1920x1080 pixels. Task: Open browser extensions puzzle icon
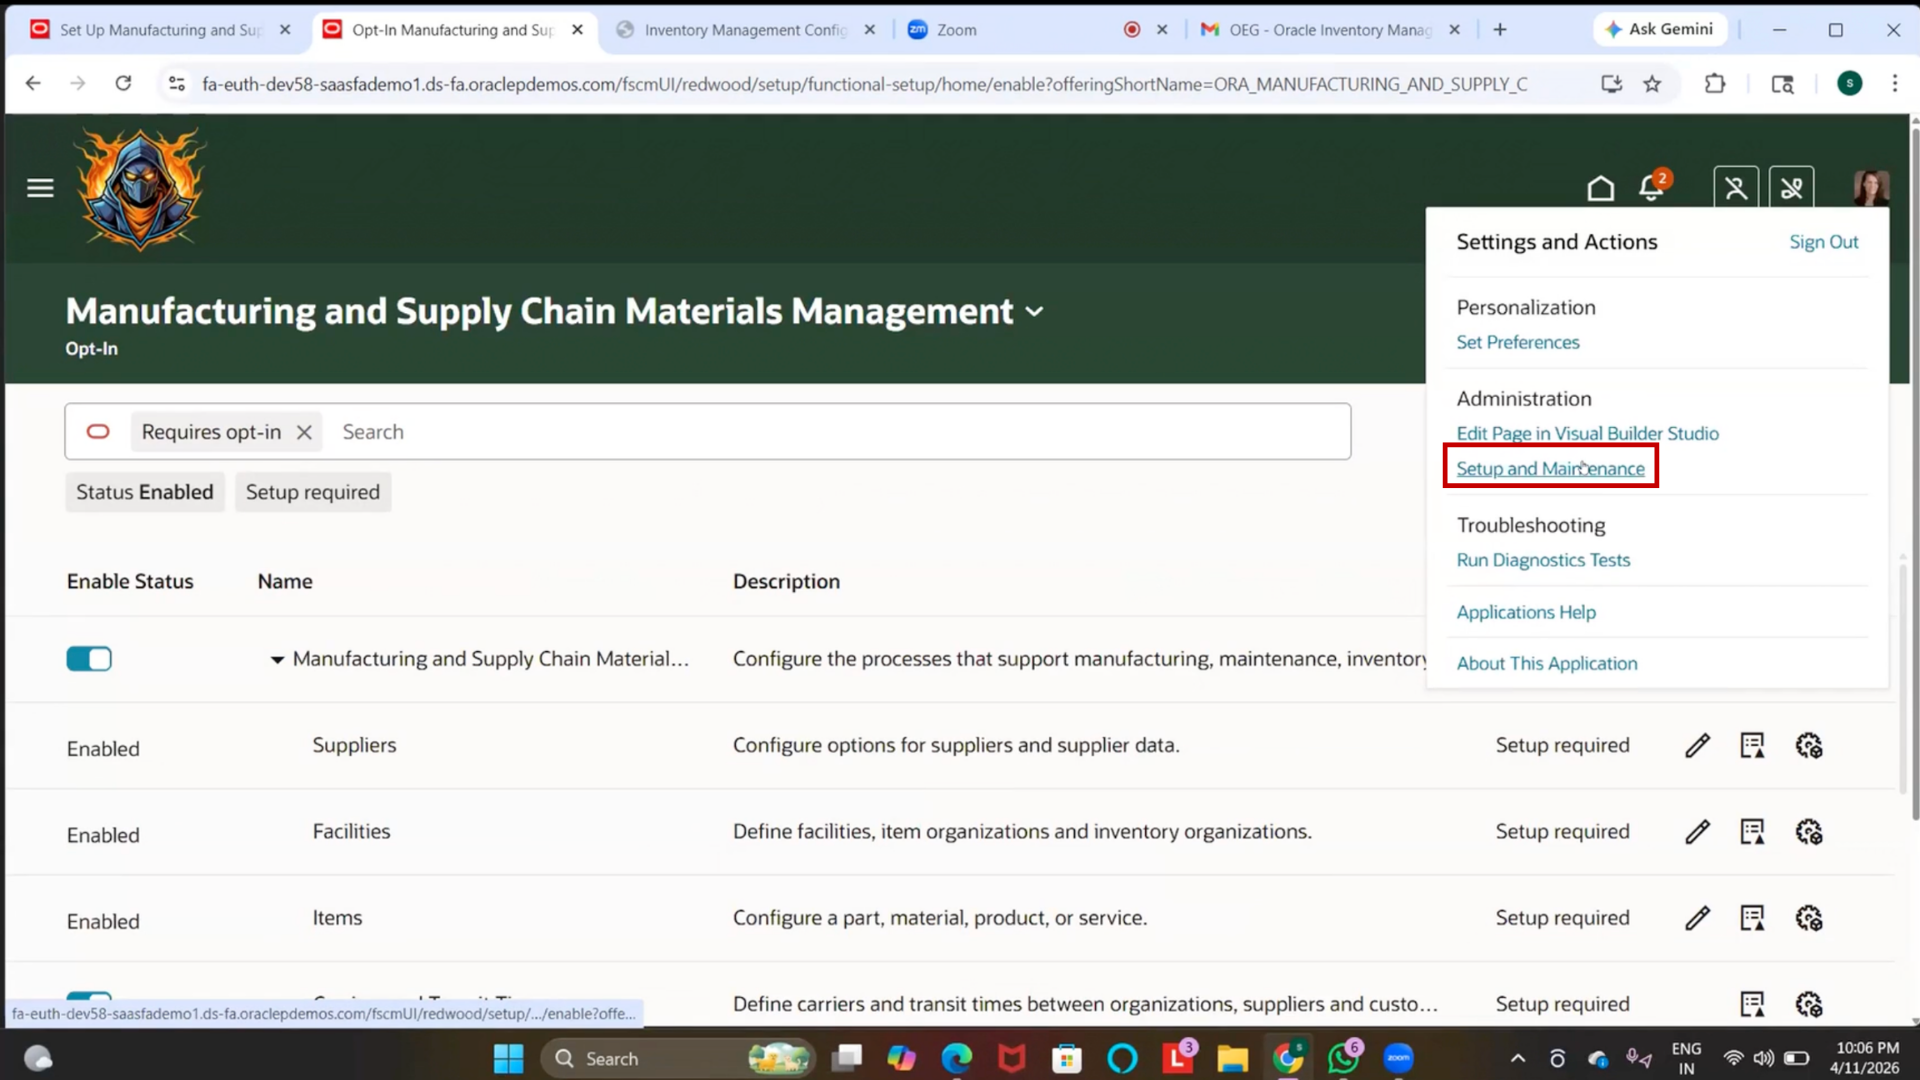pyautogui.click(x=1715, y=84)
